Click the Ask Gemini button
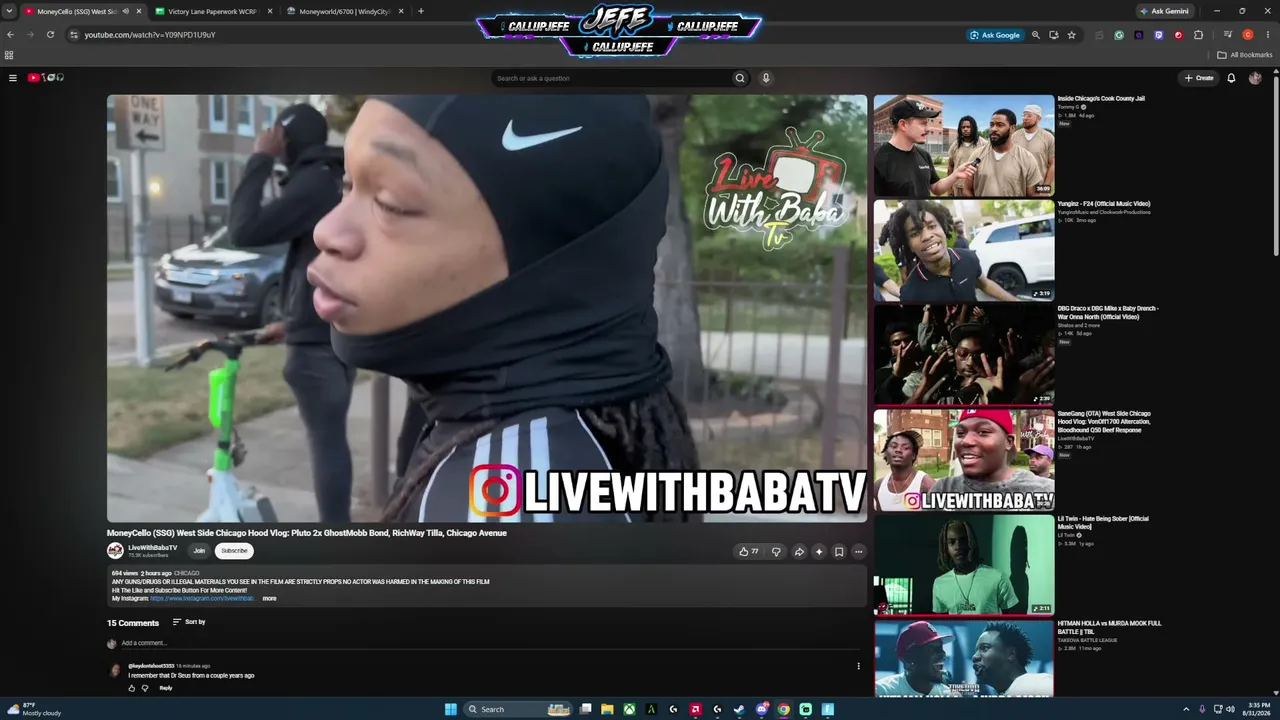 (x=1164, y=11)
